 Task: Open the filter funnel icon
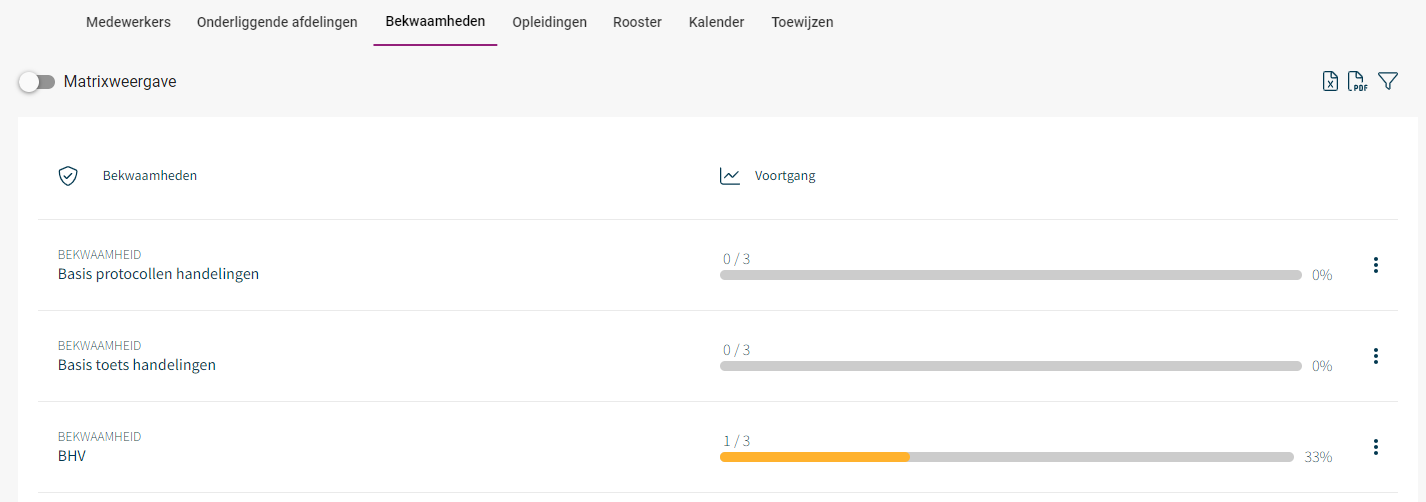click(1388, 82)
